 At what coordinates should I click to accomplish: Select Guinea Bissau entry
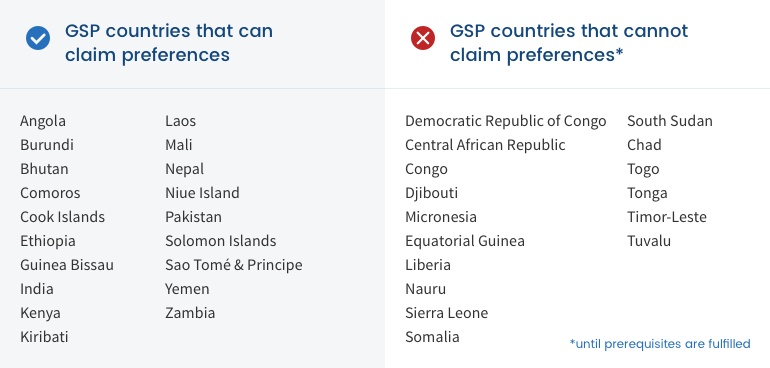pos(67,265)
